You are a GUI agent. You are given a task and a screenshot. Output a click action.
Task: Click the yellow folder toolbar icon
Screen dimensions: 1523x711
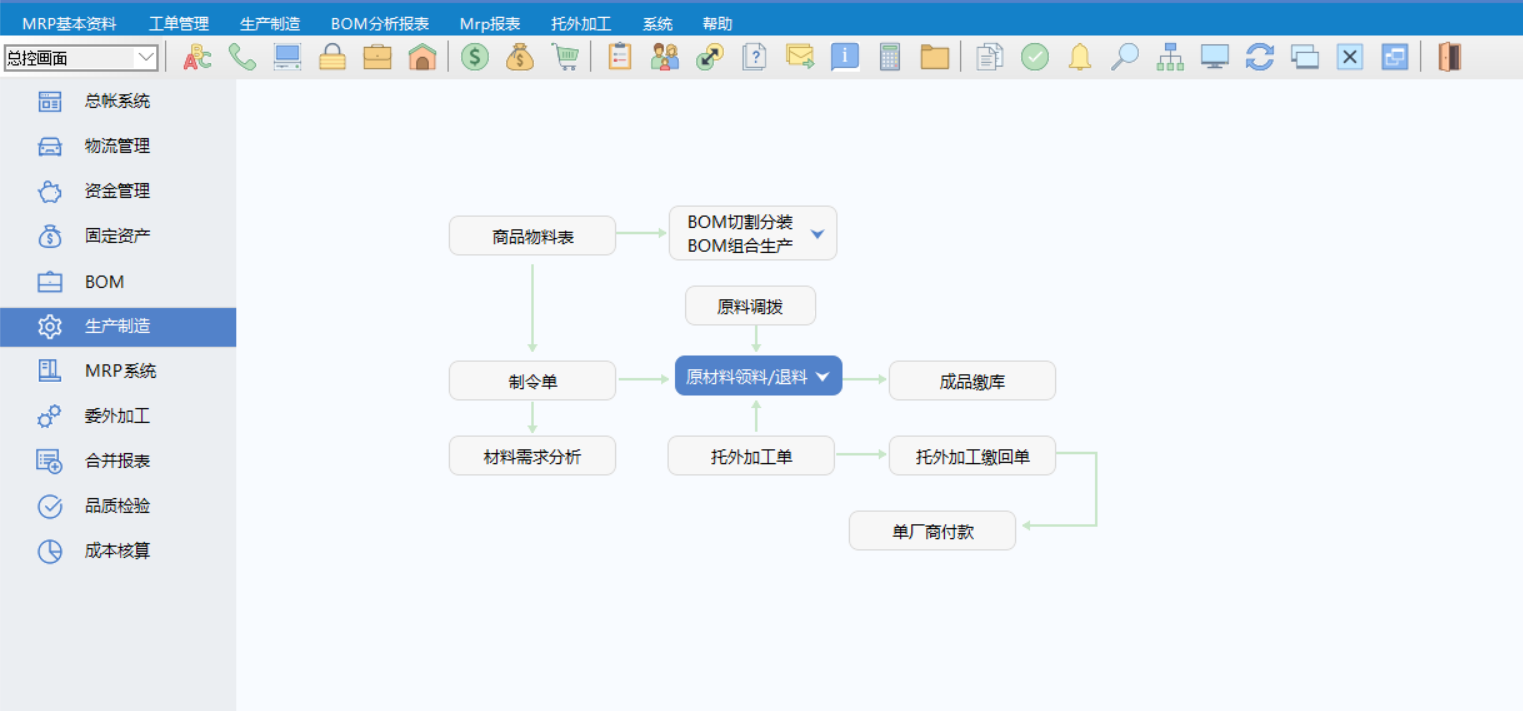pyautogui.click(x=935, y=57)
